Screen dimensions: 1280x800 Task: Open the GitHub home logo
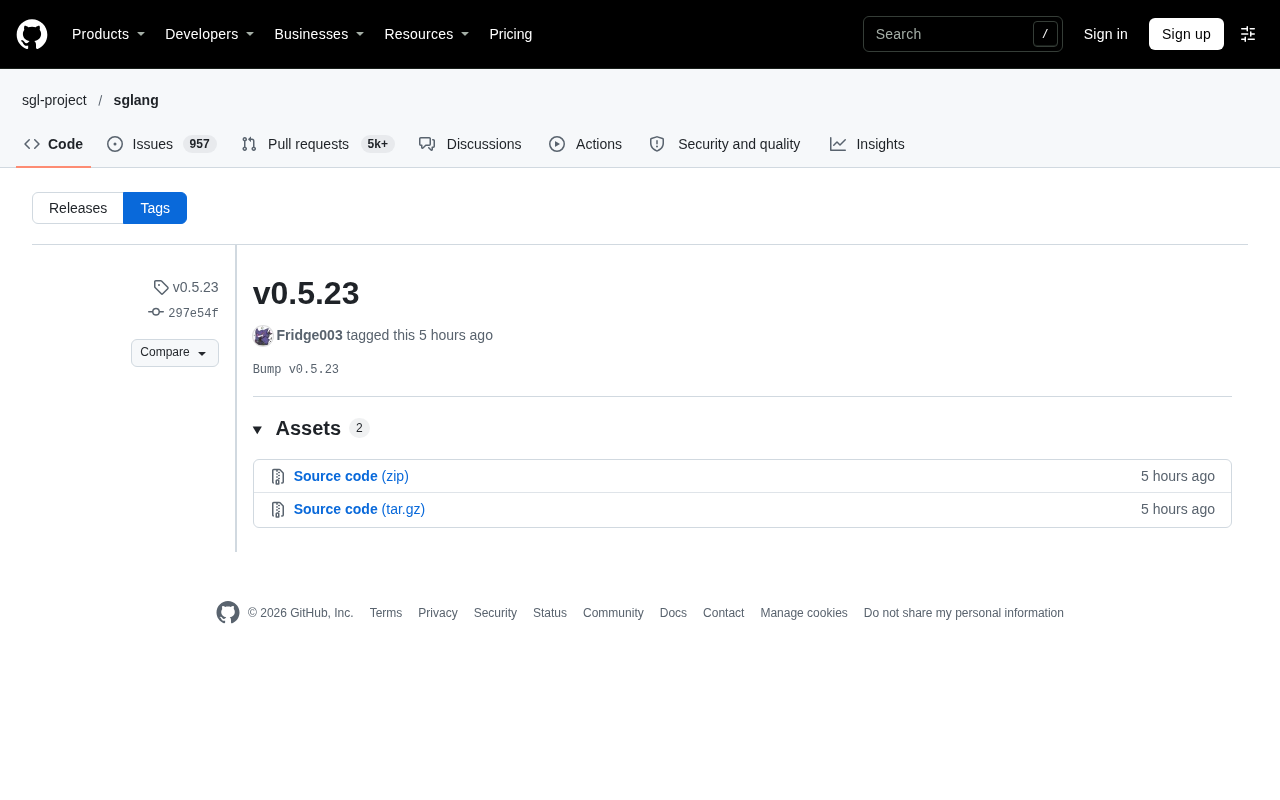(x=32, y=34)
